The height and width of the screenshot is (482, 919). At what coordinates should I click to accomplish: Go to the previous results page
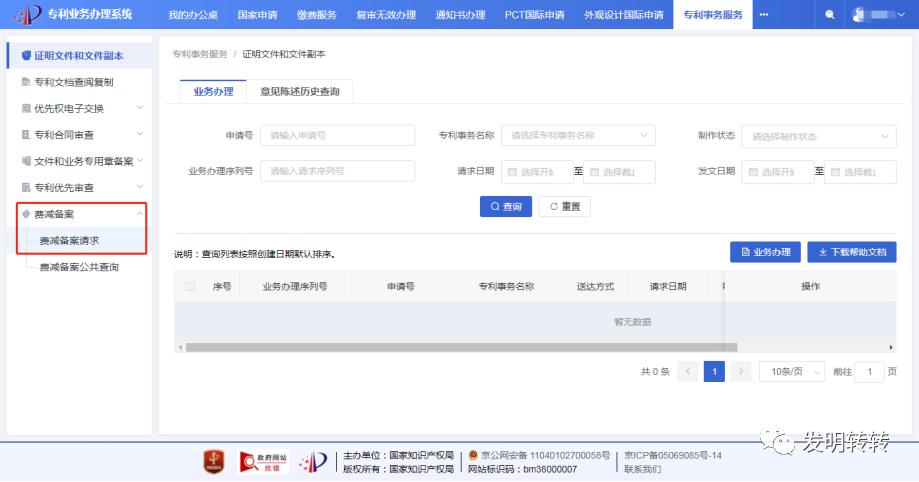coord(687,371)
